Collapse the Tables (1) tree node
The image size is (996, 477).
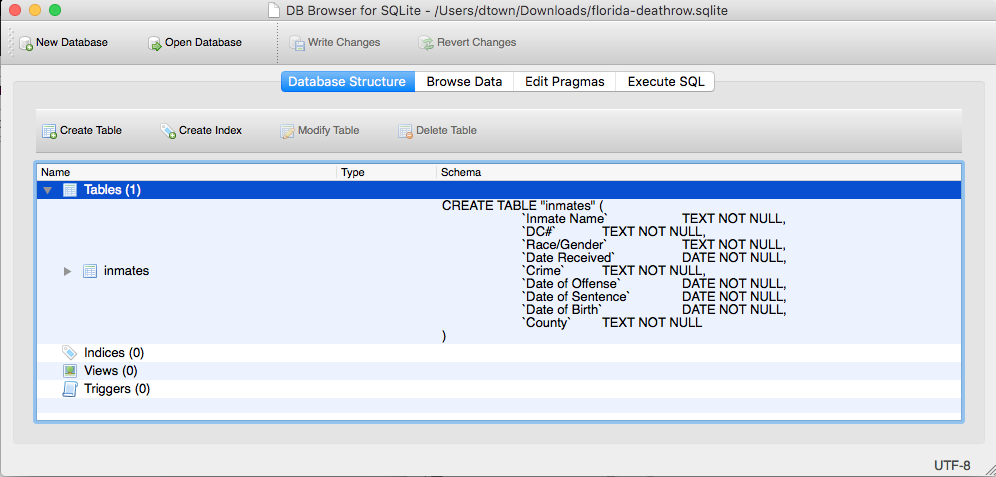pos(47,191)
